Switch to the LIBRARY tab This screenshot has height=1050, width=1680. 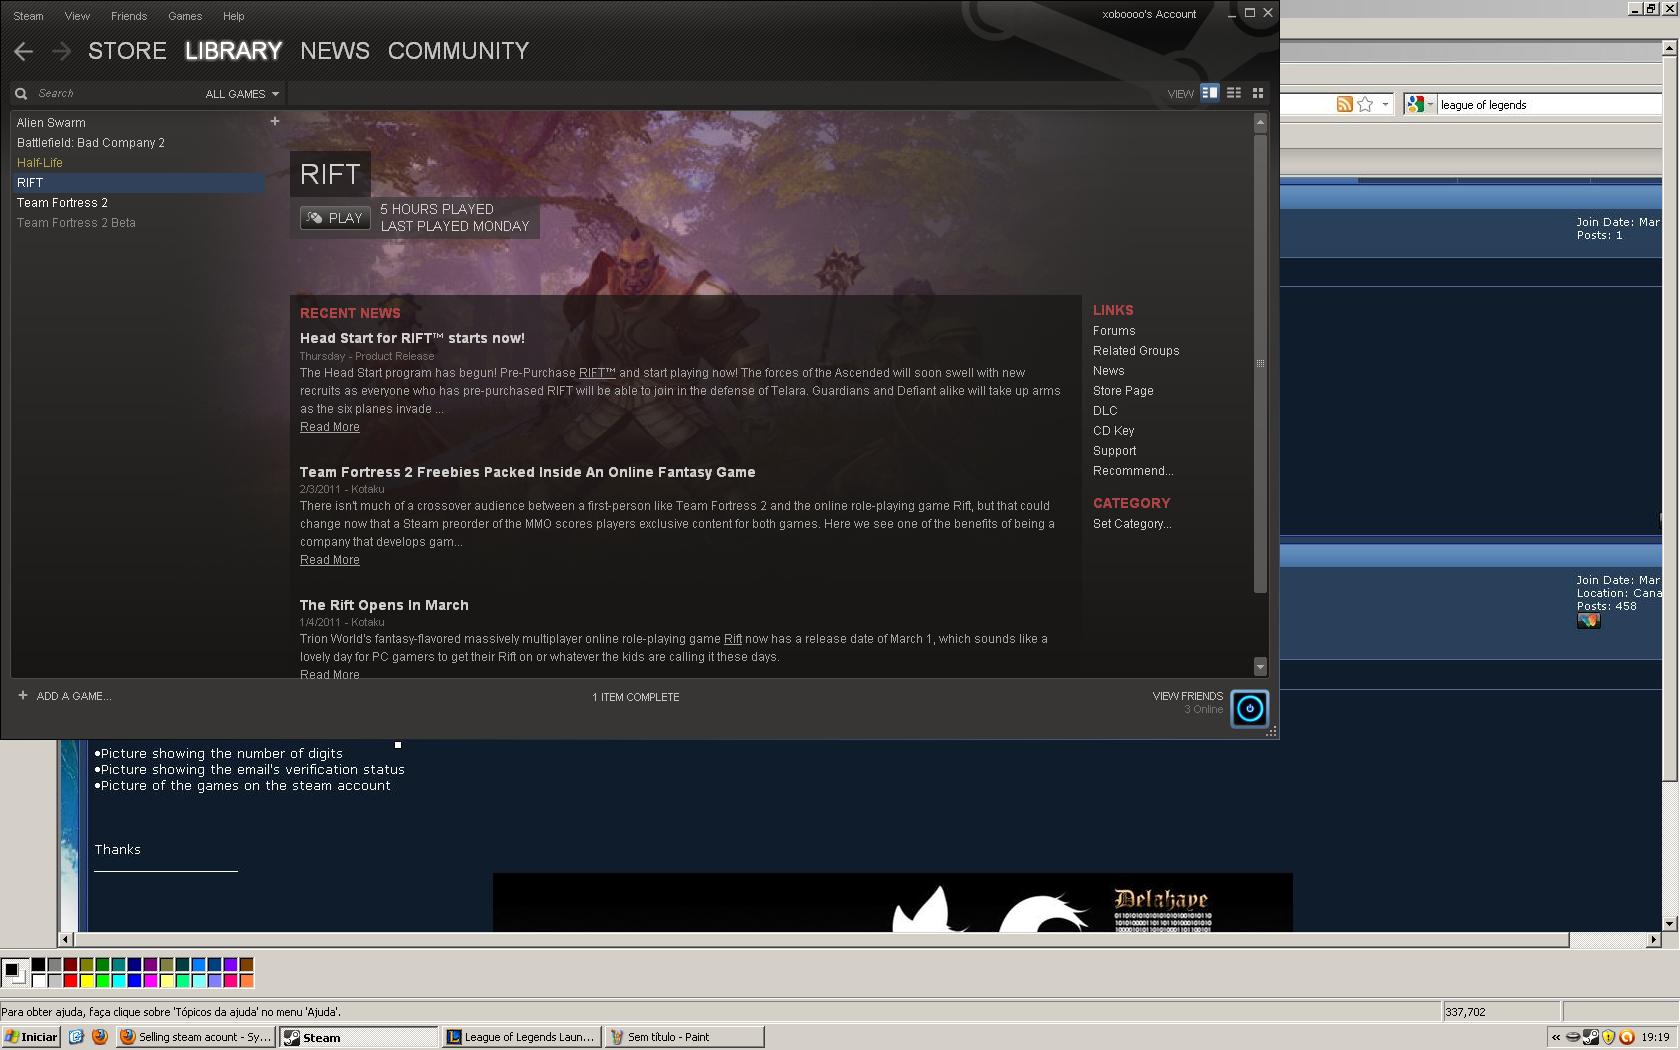[233, 51]
